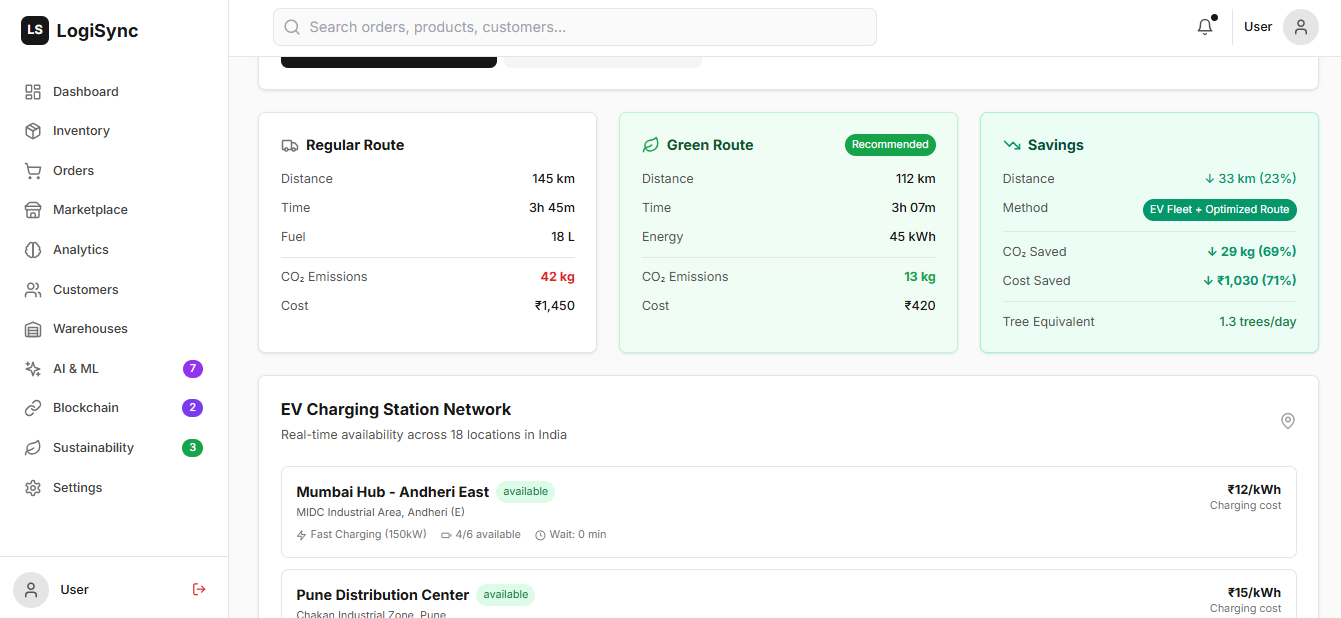Click the Recommended badge on Green Route
1341x618 pixels.
point(890,145)
